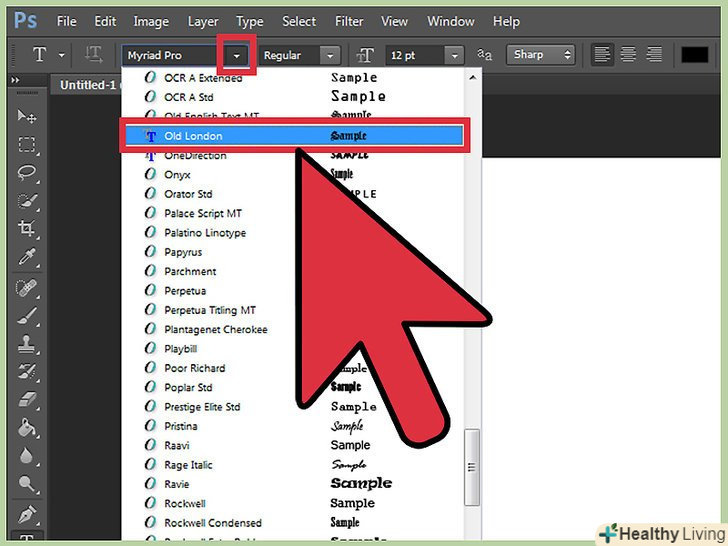Viewport: 728px width, 546px height.
Task: Click the black text color swatch
Action: (x=695, y=55)
